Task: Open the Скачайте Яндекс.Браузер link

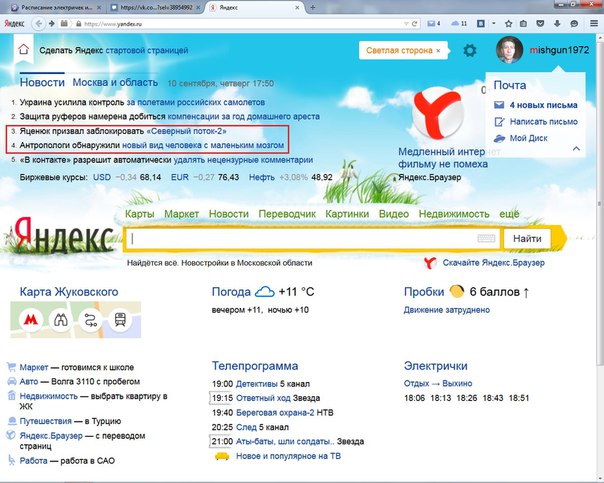Action: click(493, 263)
